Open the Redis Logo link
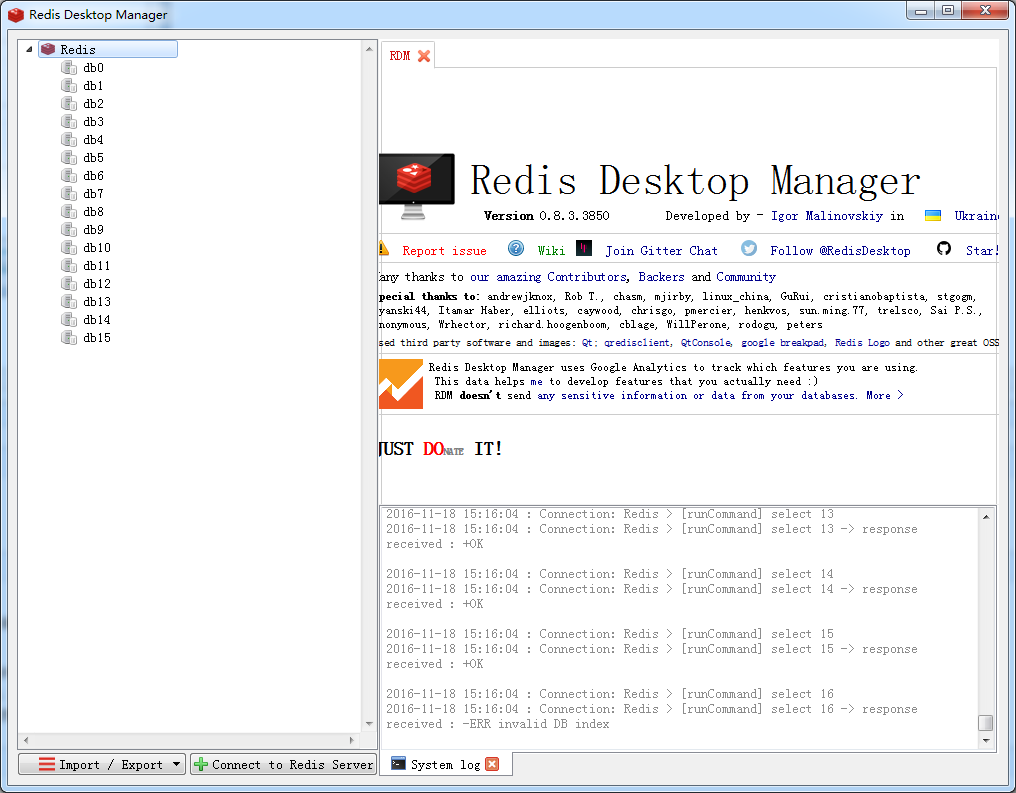The image size is (1016, 793). click(862, 343)
